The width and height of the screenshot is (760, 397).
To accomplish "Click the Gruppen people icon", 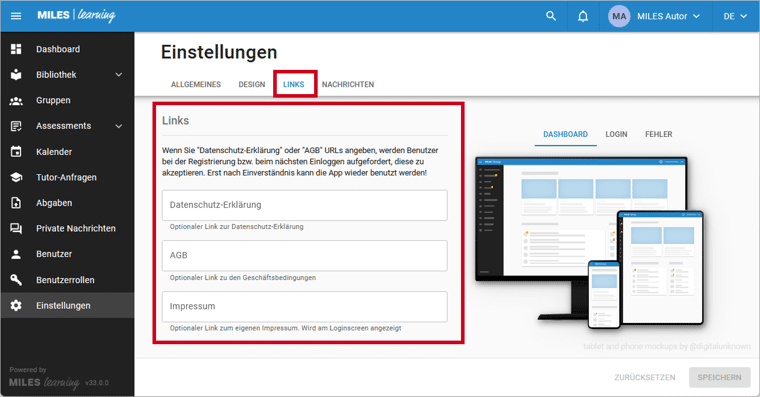I will tap(16, 100).
